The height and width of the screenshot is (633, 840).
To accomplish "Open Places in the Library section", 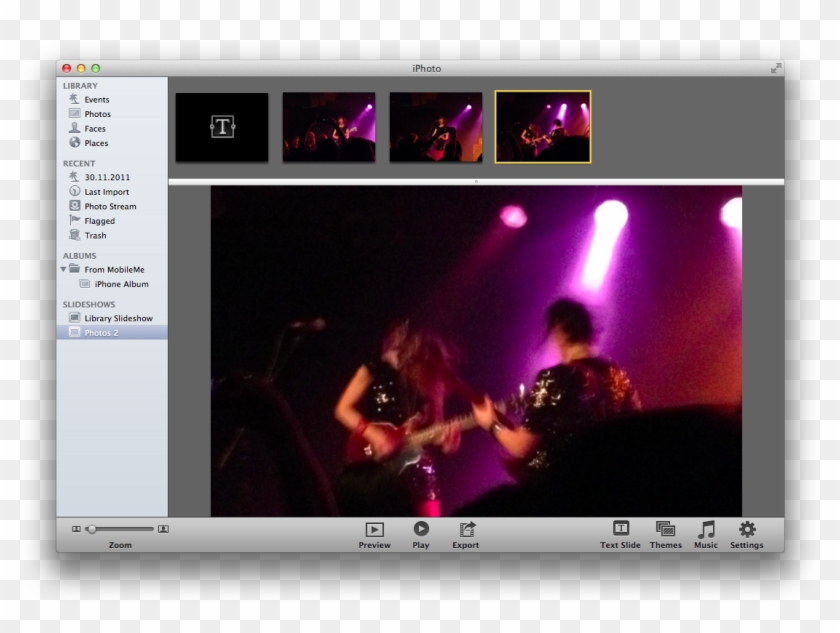I will coord(74,142).
